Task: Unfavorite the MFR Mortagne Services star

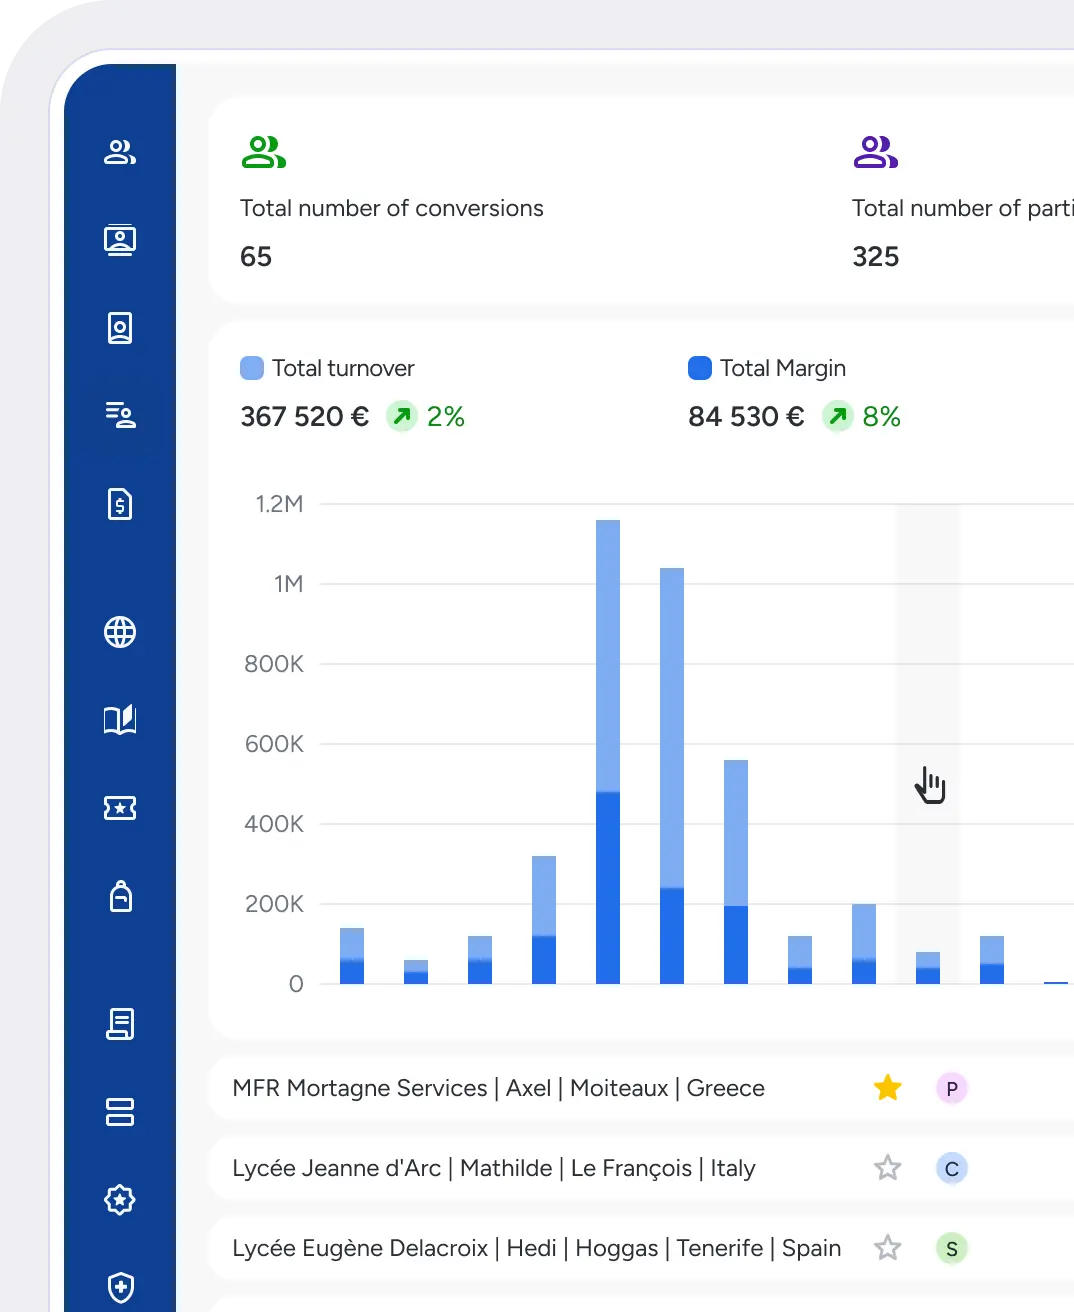Action: [x=887, y=1088]
